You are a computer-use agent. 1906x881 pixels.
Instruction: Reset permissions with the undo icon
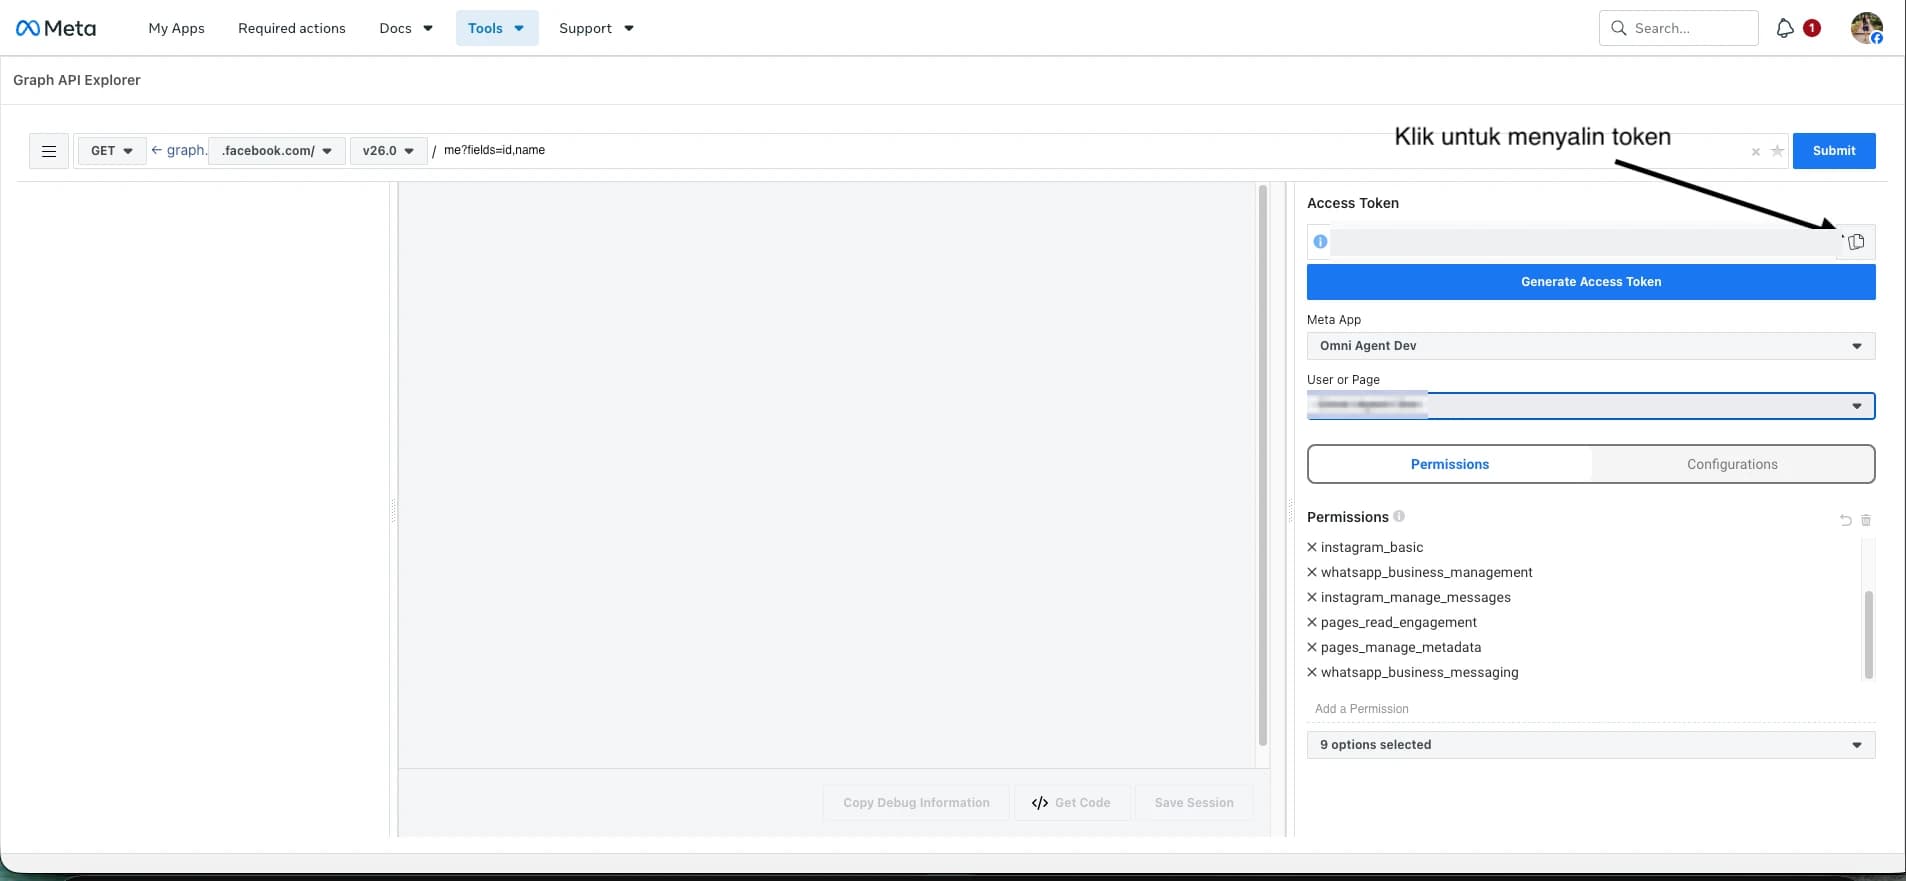[x=1845, y=520]
